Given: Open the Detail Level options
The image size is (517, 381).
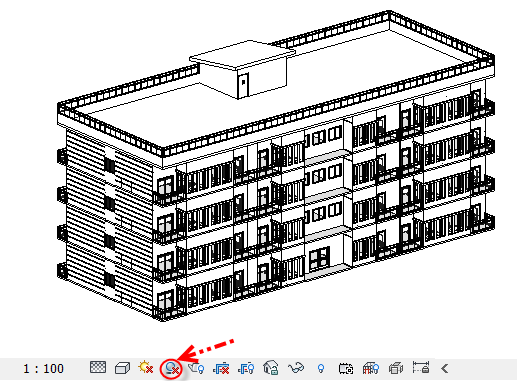Looking at the screenshot, I should [x=98, y=367].
